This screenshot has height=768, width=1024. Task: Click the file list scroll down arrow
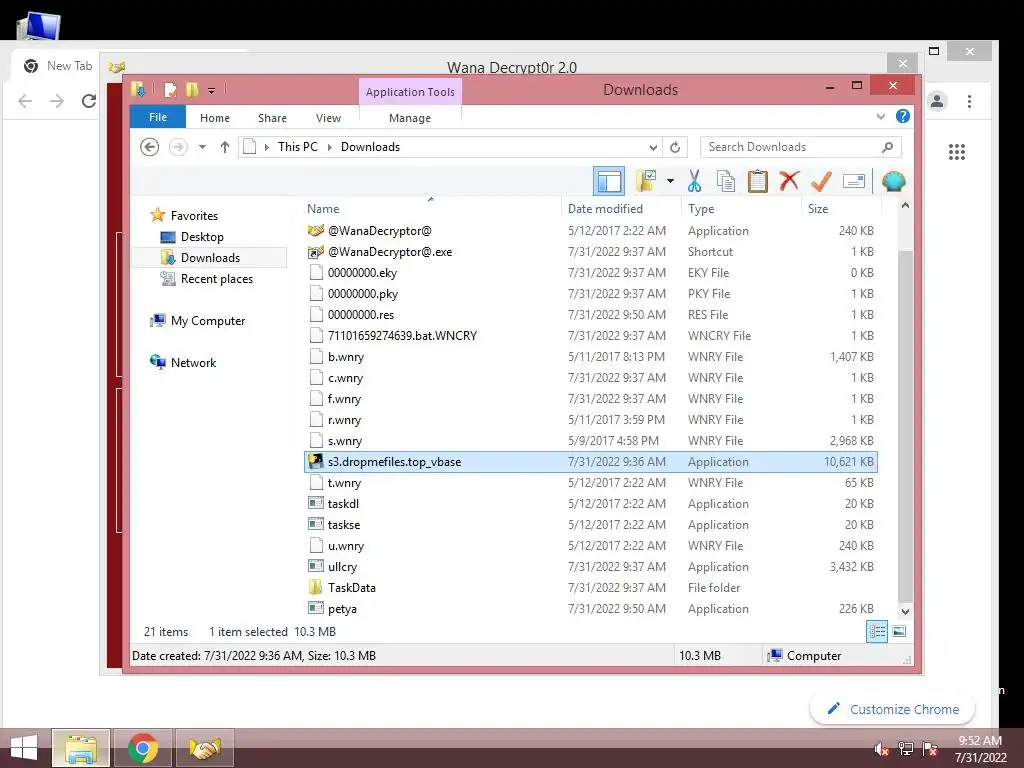(x=905, y=612)
